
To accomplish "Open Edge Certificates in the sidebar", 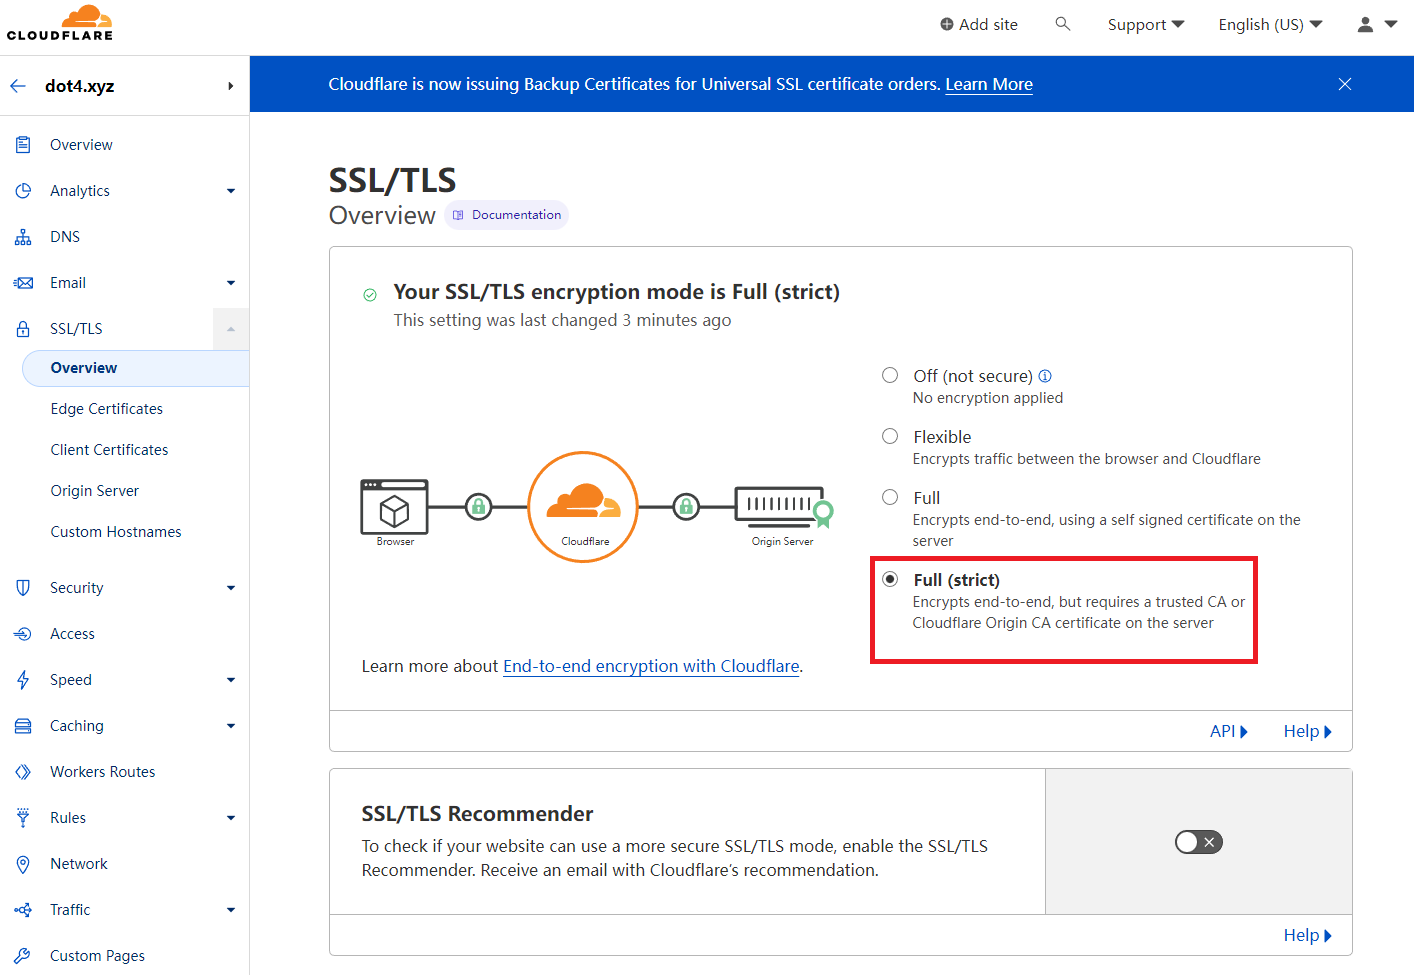I will (x=107, y=409).
